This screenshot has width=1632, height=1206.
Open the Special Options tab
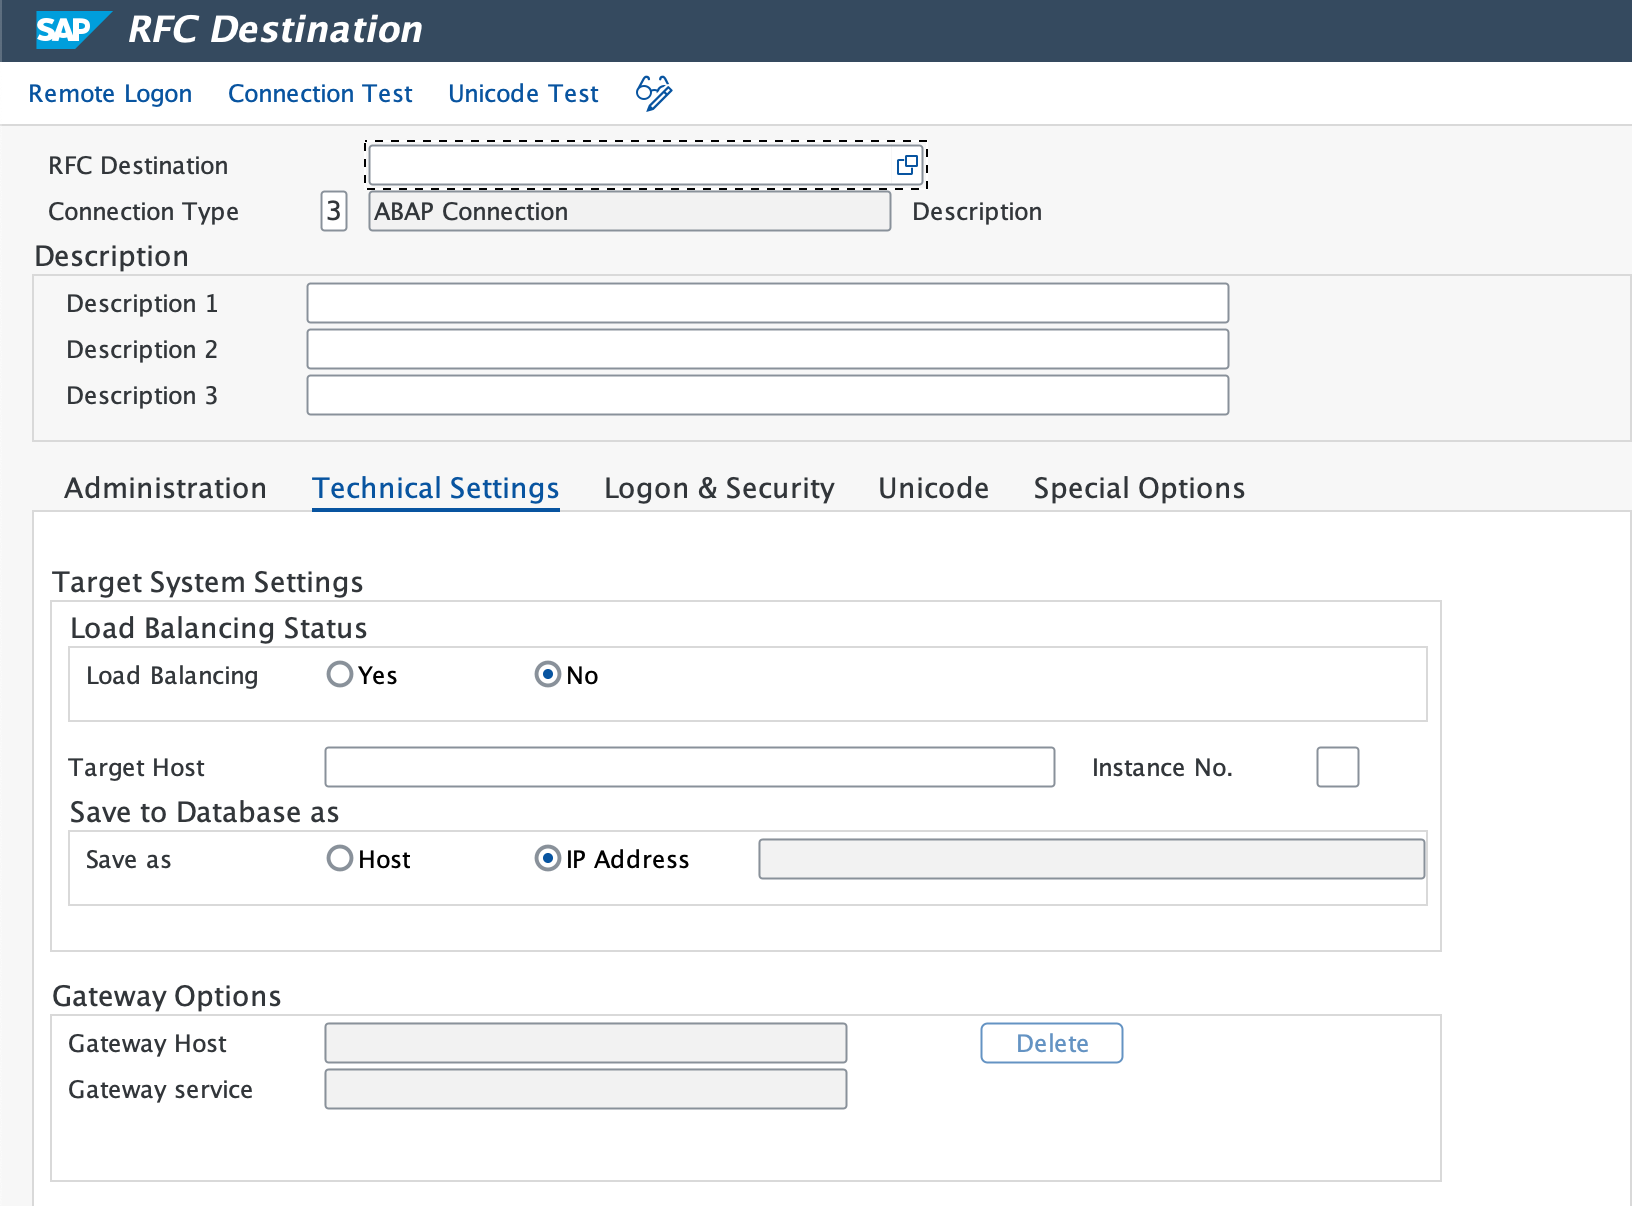(1138, 488)
